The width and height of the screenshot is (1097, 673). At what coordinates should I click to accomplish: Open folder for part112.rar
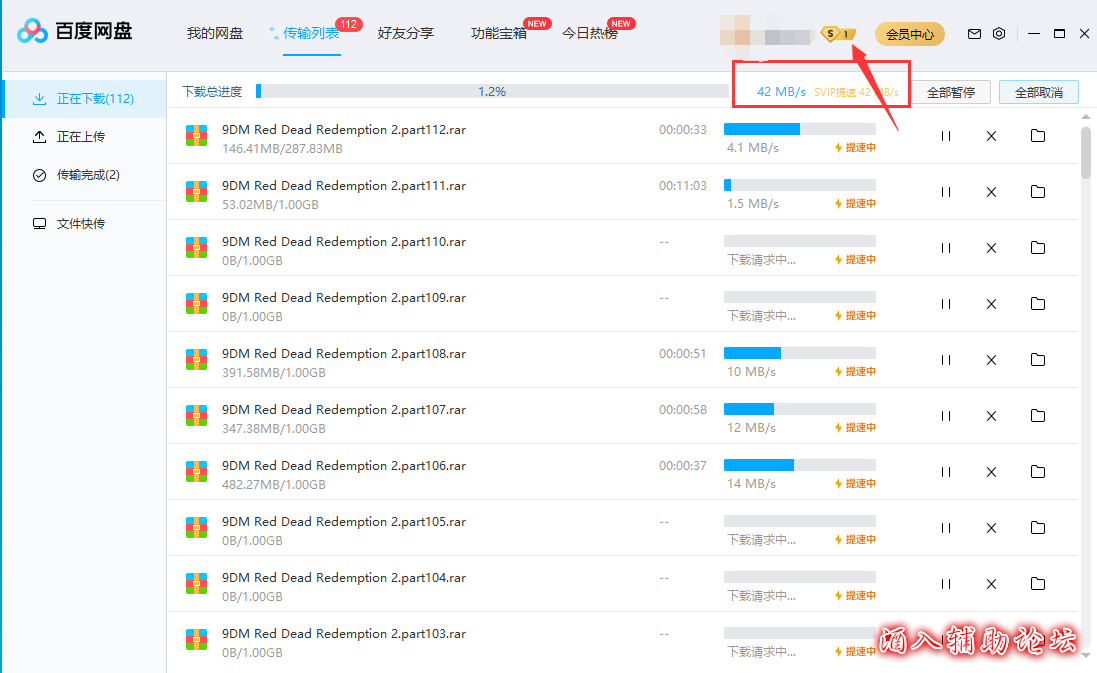click(x=1038, y=136)
